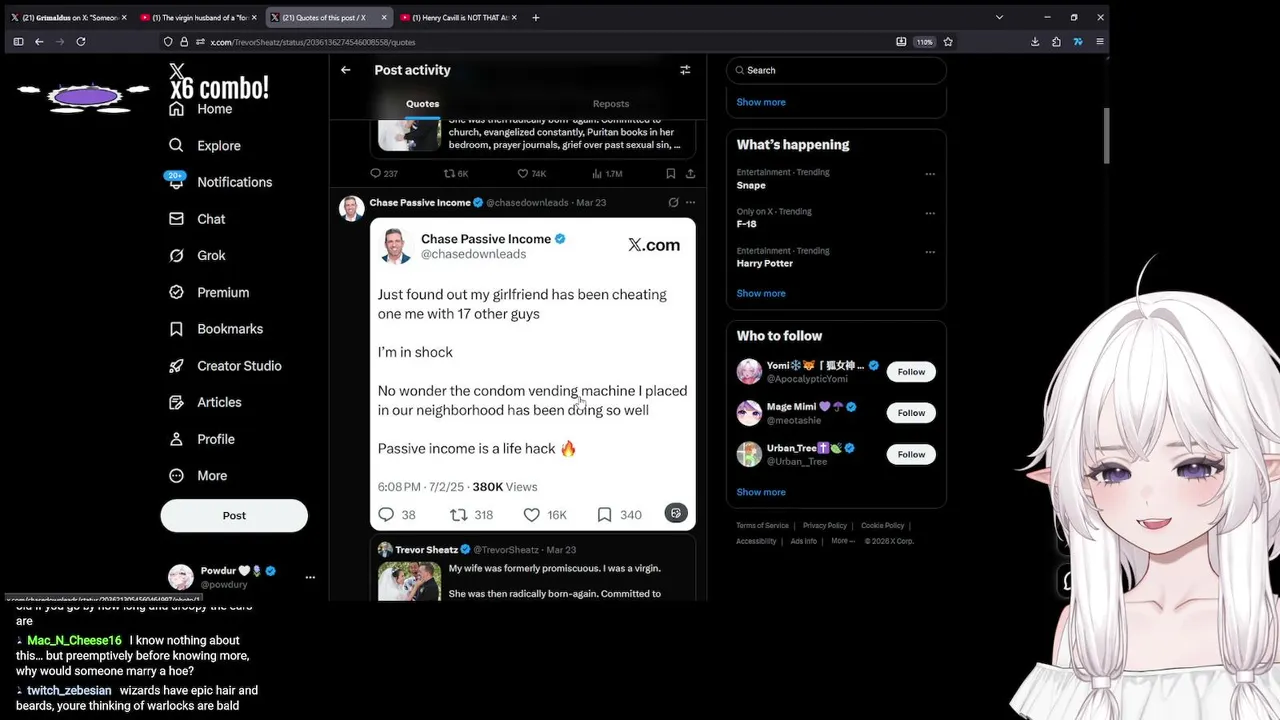Open Notifications with the 20+ badge
The width and height of the screenshot is (1280, 720).
220,182
